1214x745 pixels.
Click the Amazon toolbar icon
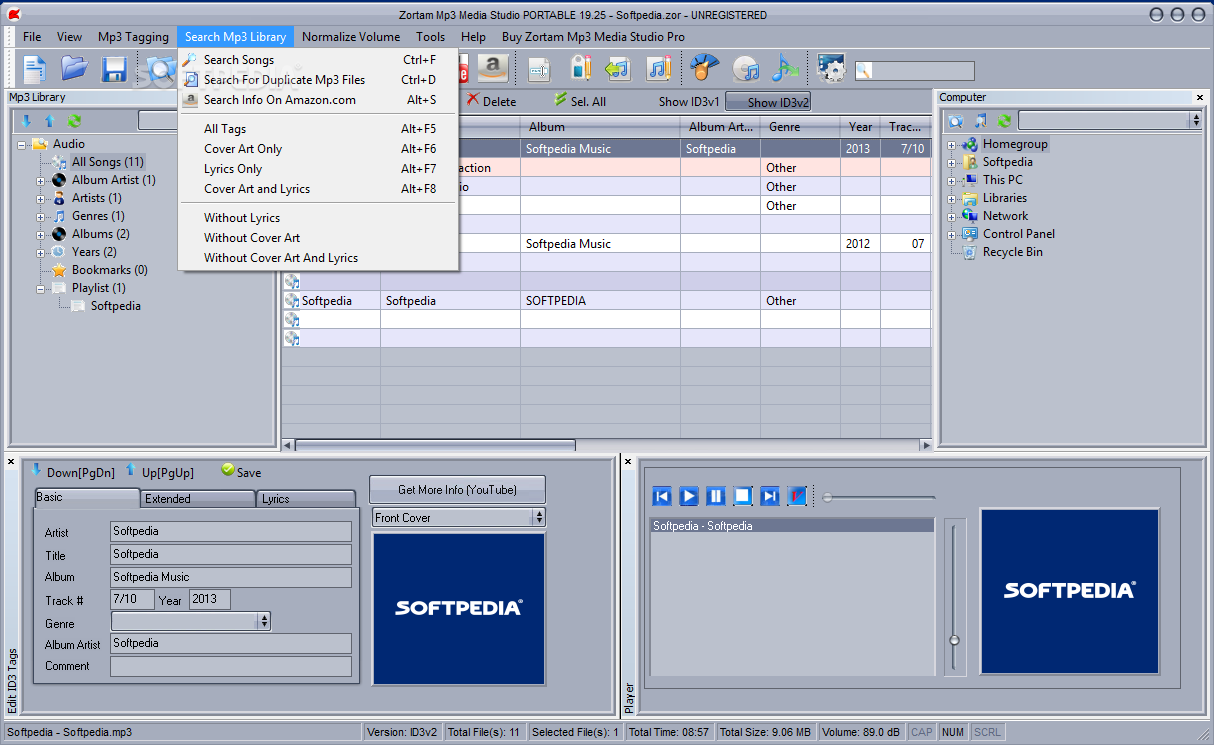(491, 68)
